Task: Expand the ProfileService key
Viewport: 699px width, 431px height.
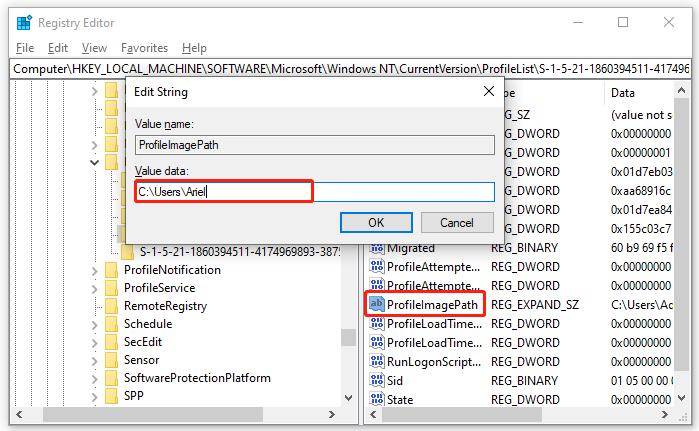Action: (x=94, y=289)
